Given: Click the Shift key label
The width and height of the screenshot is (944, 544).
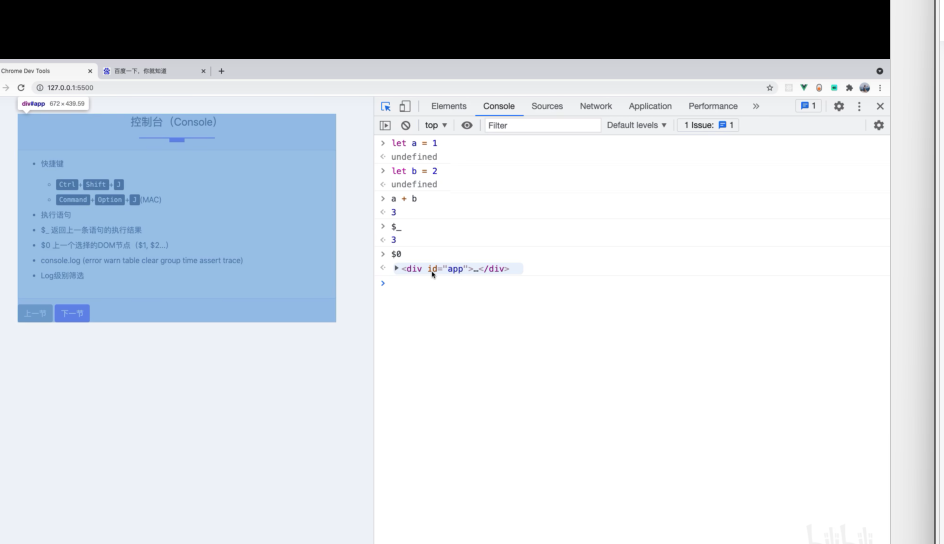Looking at the screenshot, I should click(96, 185).
